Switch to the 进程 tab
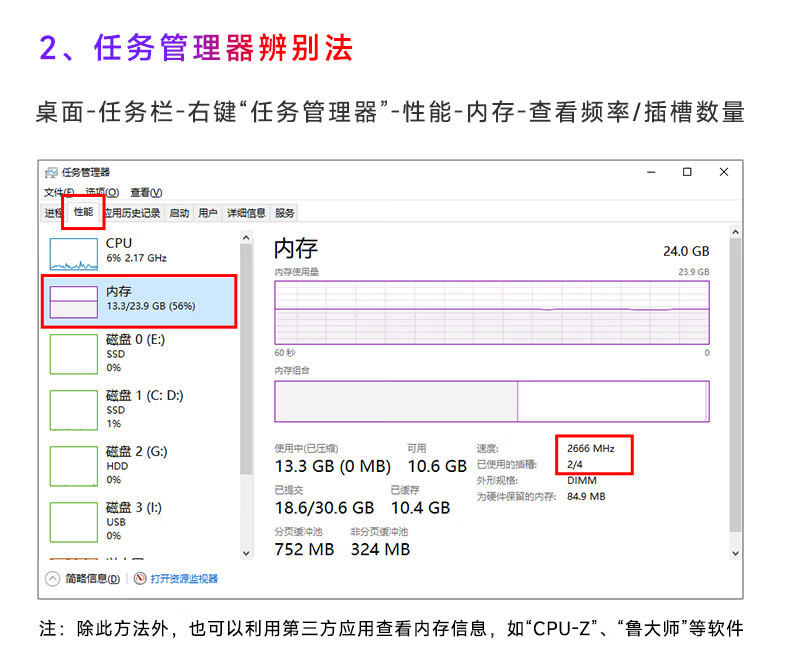 (x=52, y=213)
